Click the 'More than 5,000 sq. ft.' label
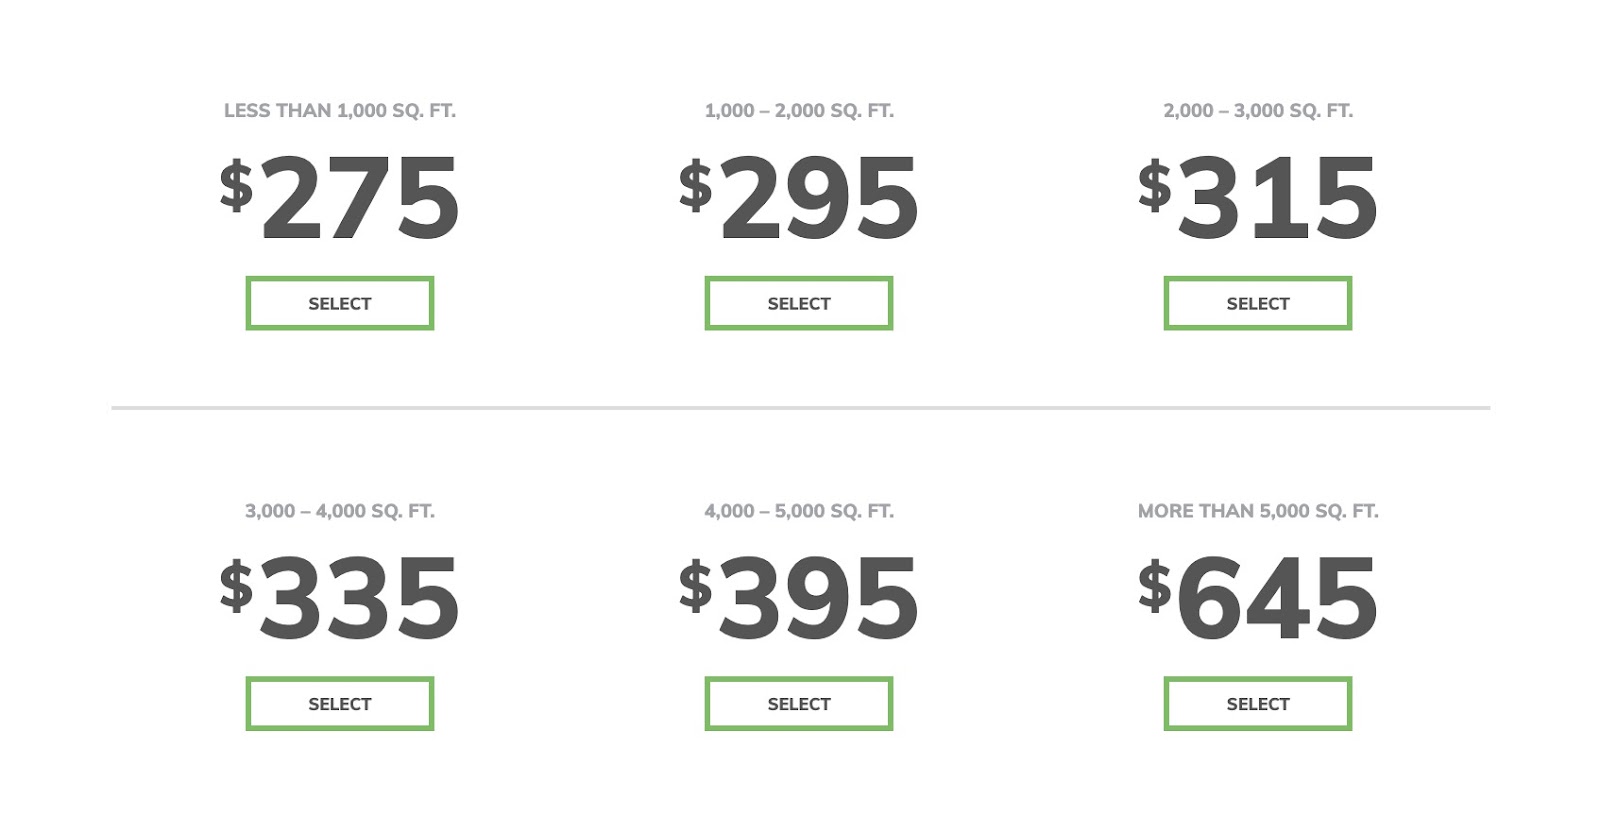 1258,511
